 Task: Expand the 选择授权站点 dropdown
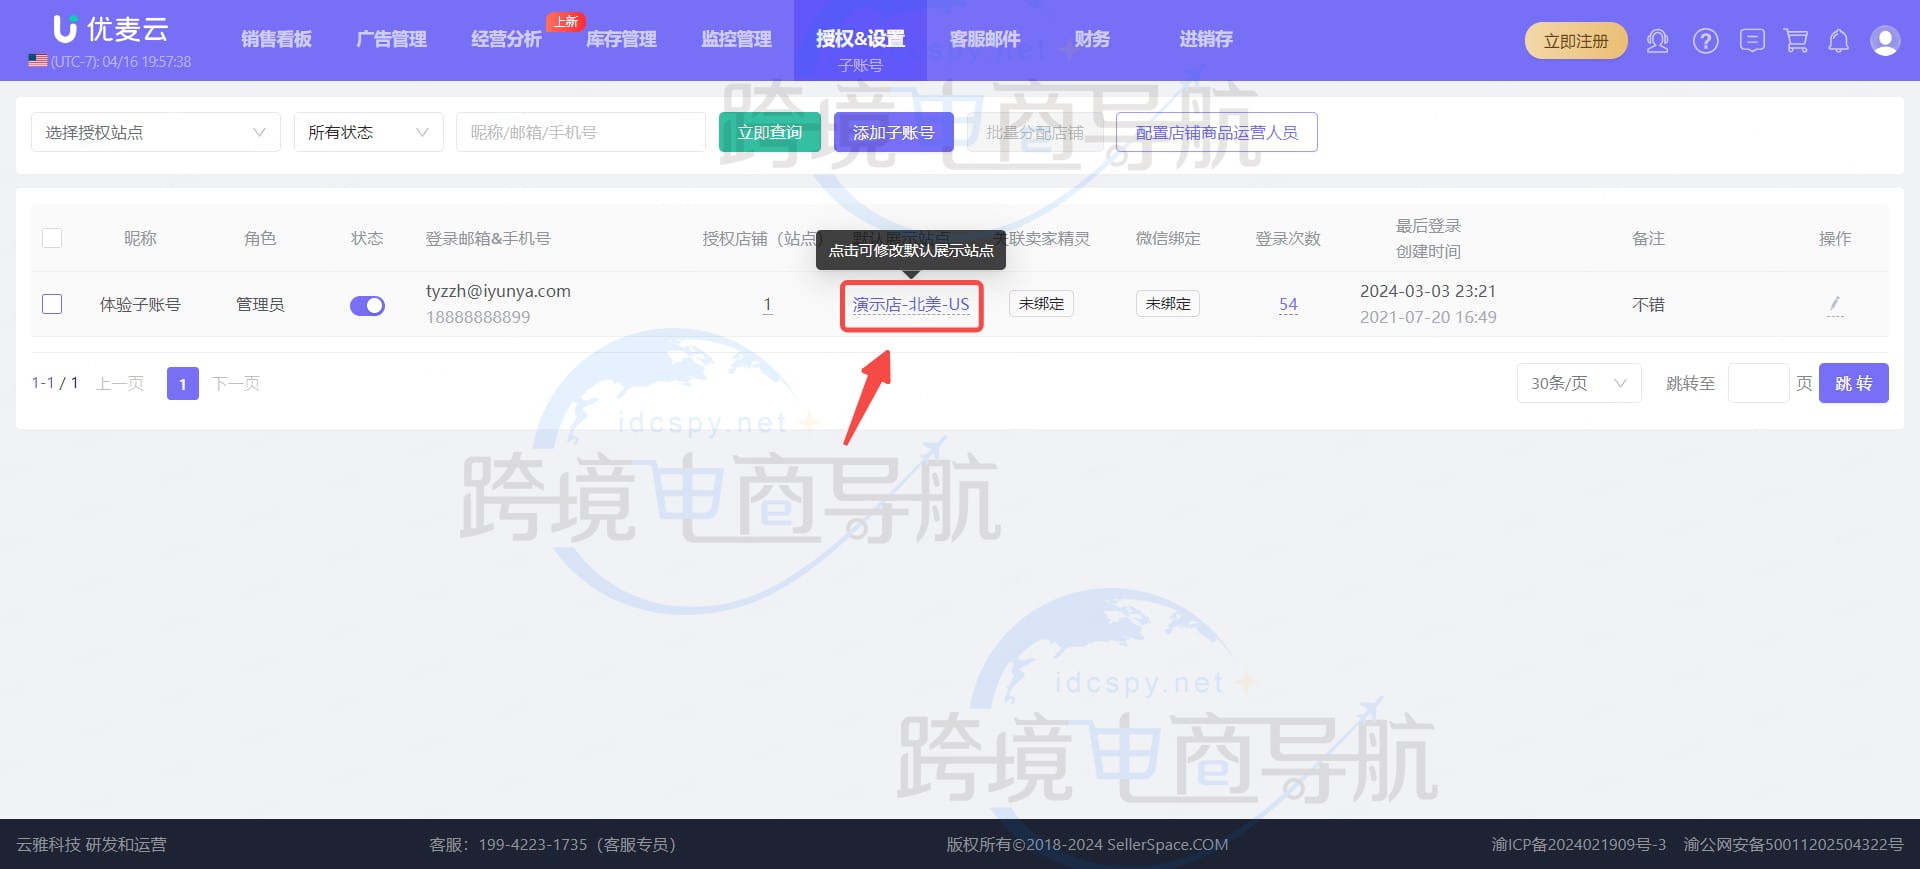[x=155, y=132]
